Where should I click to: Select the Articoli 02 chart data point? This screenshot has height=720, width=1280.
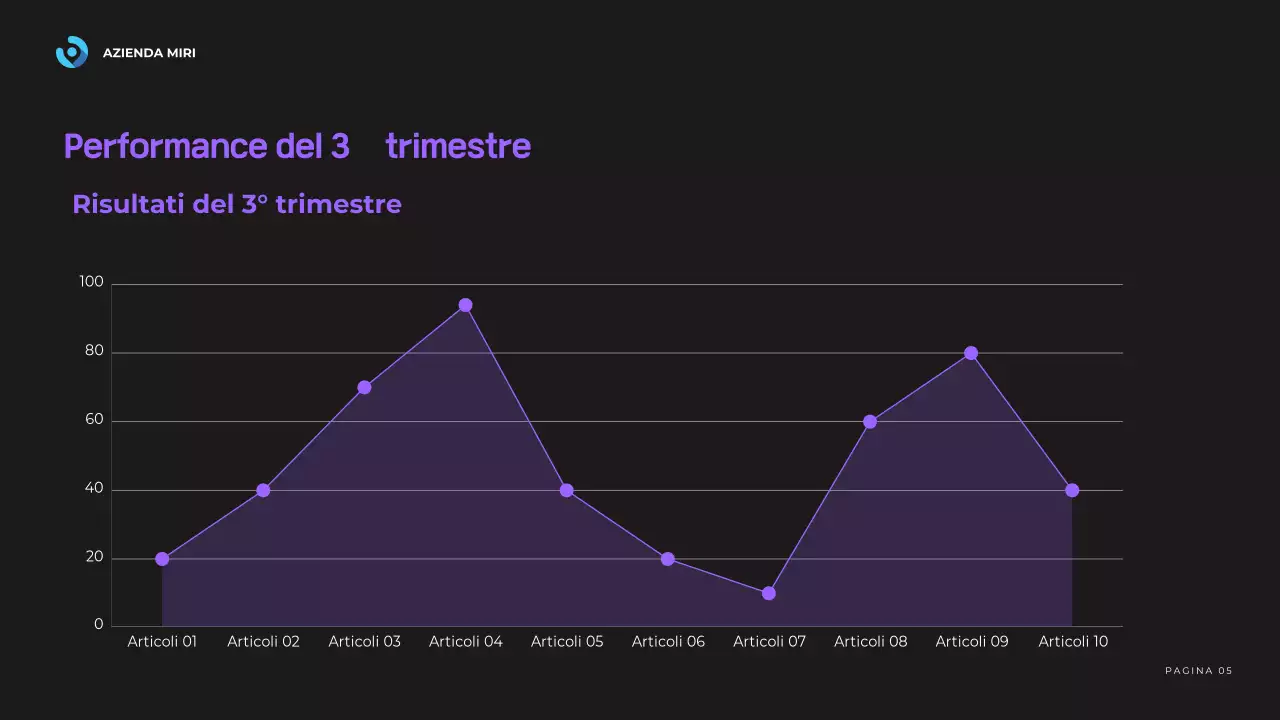coord(263,490)
